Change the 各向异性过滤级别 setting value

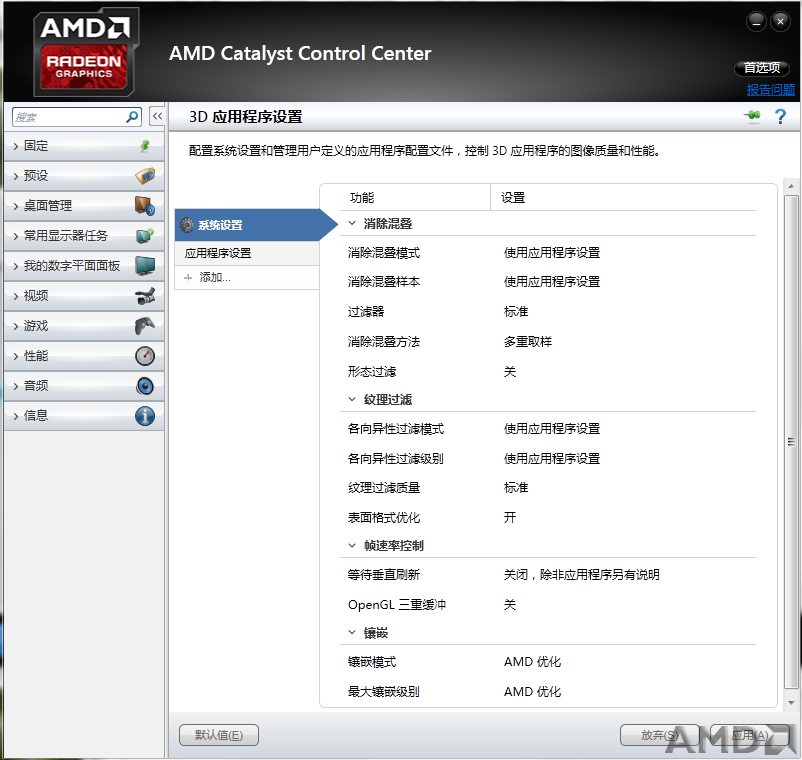pos(552,459)
